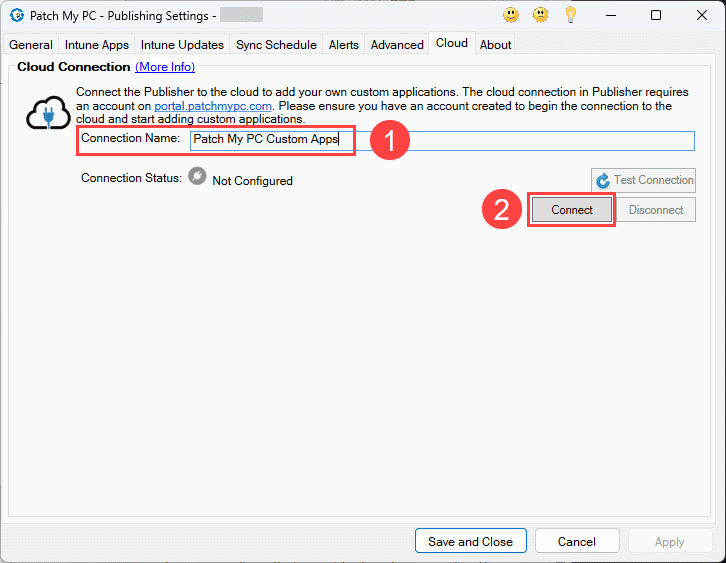This screenshot has width=726, height=563.
Task: Open the Alerts tab
Action: (344, 45)
